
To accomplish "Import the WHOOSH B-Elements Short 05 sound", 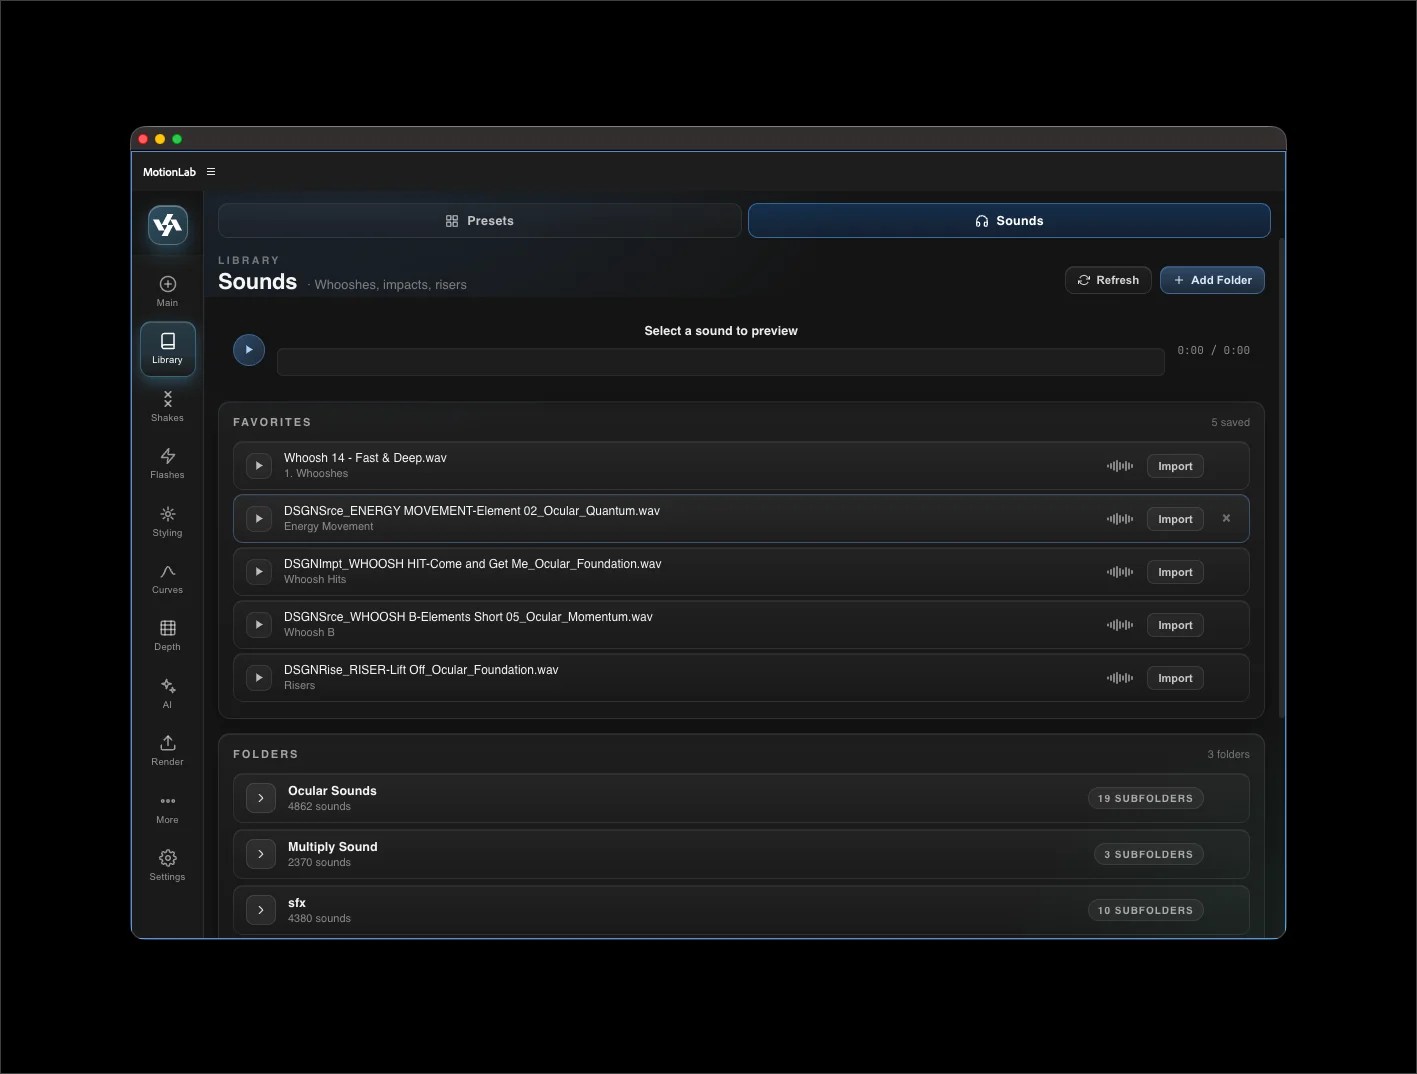I will click(x=1175, y=625).
